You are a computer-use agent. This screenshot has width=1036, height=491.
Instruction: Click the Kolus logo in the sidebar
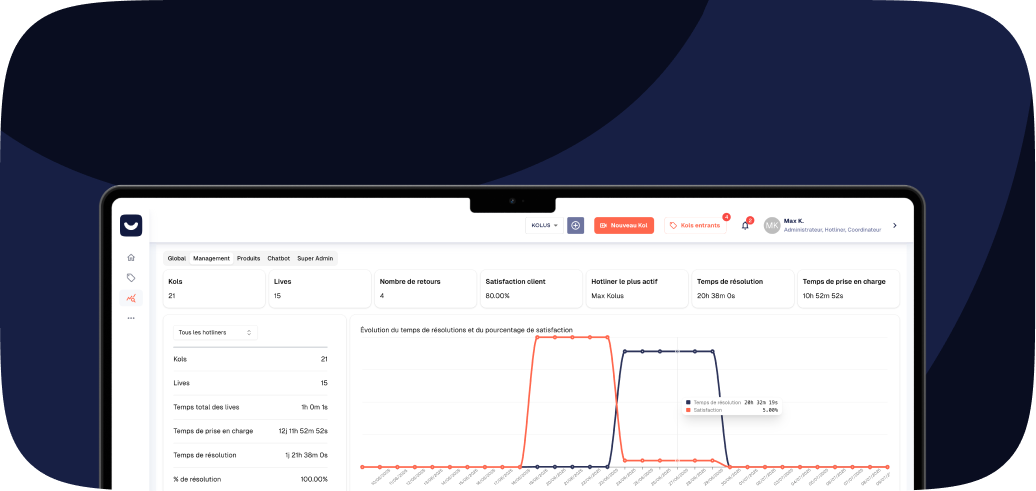(x=131, y=225)
